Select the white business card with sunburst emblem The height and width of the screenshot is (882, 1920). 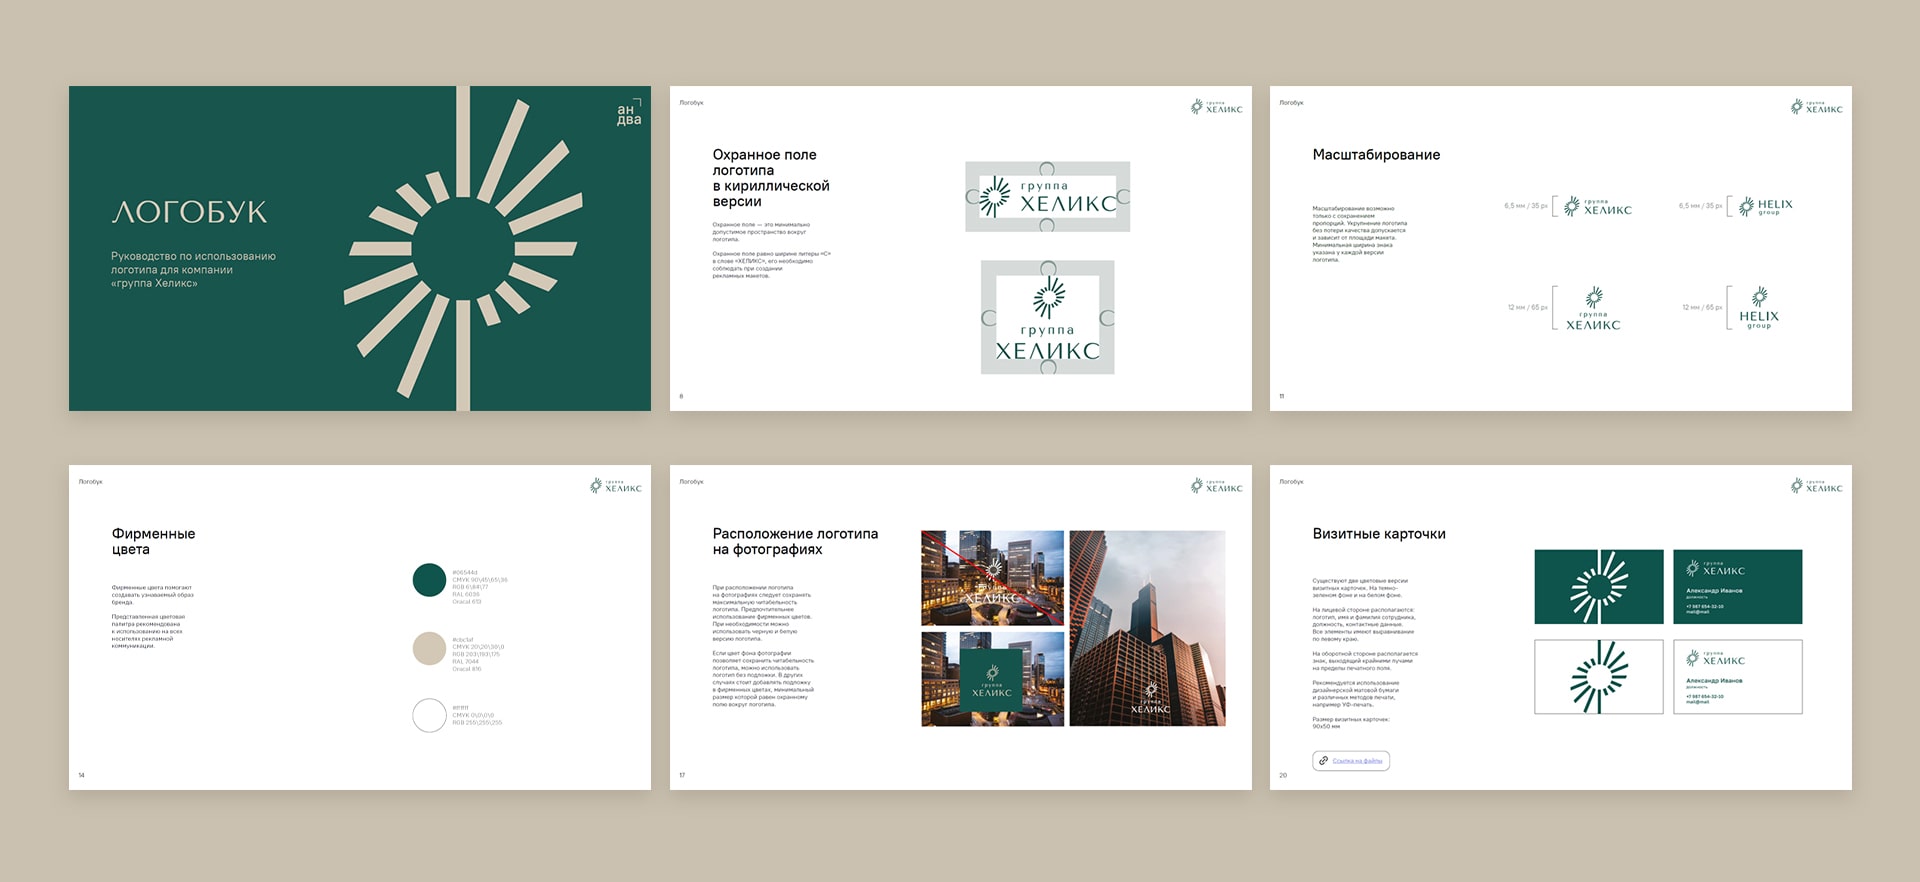point(1598,677)
